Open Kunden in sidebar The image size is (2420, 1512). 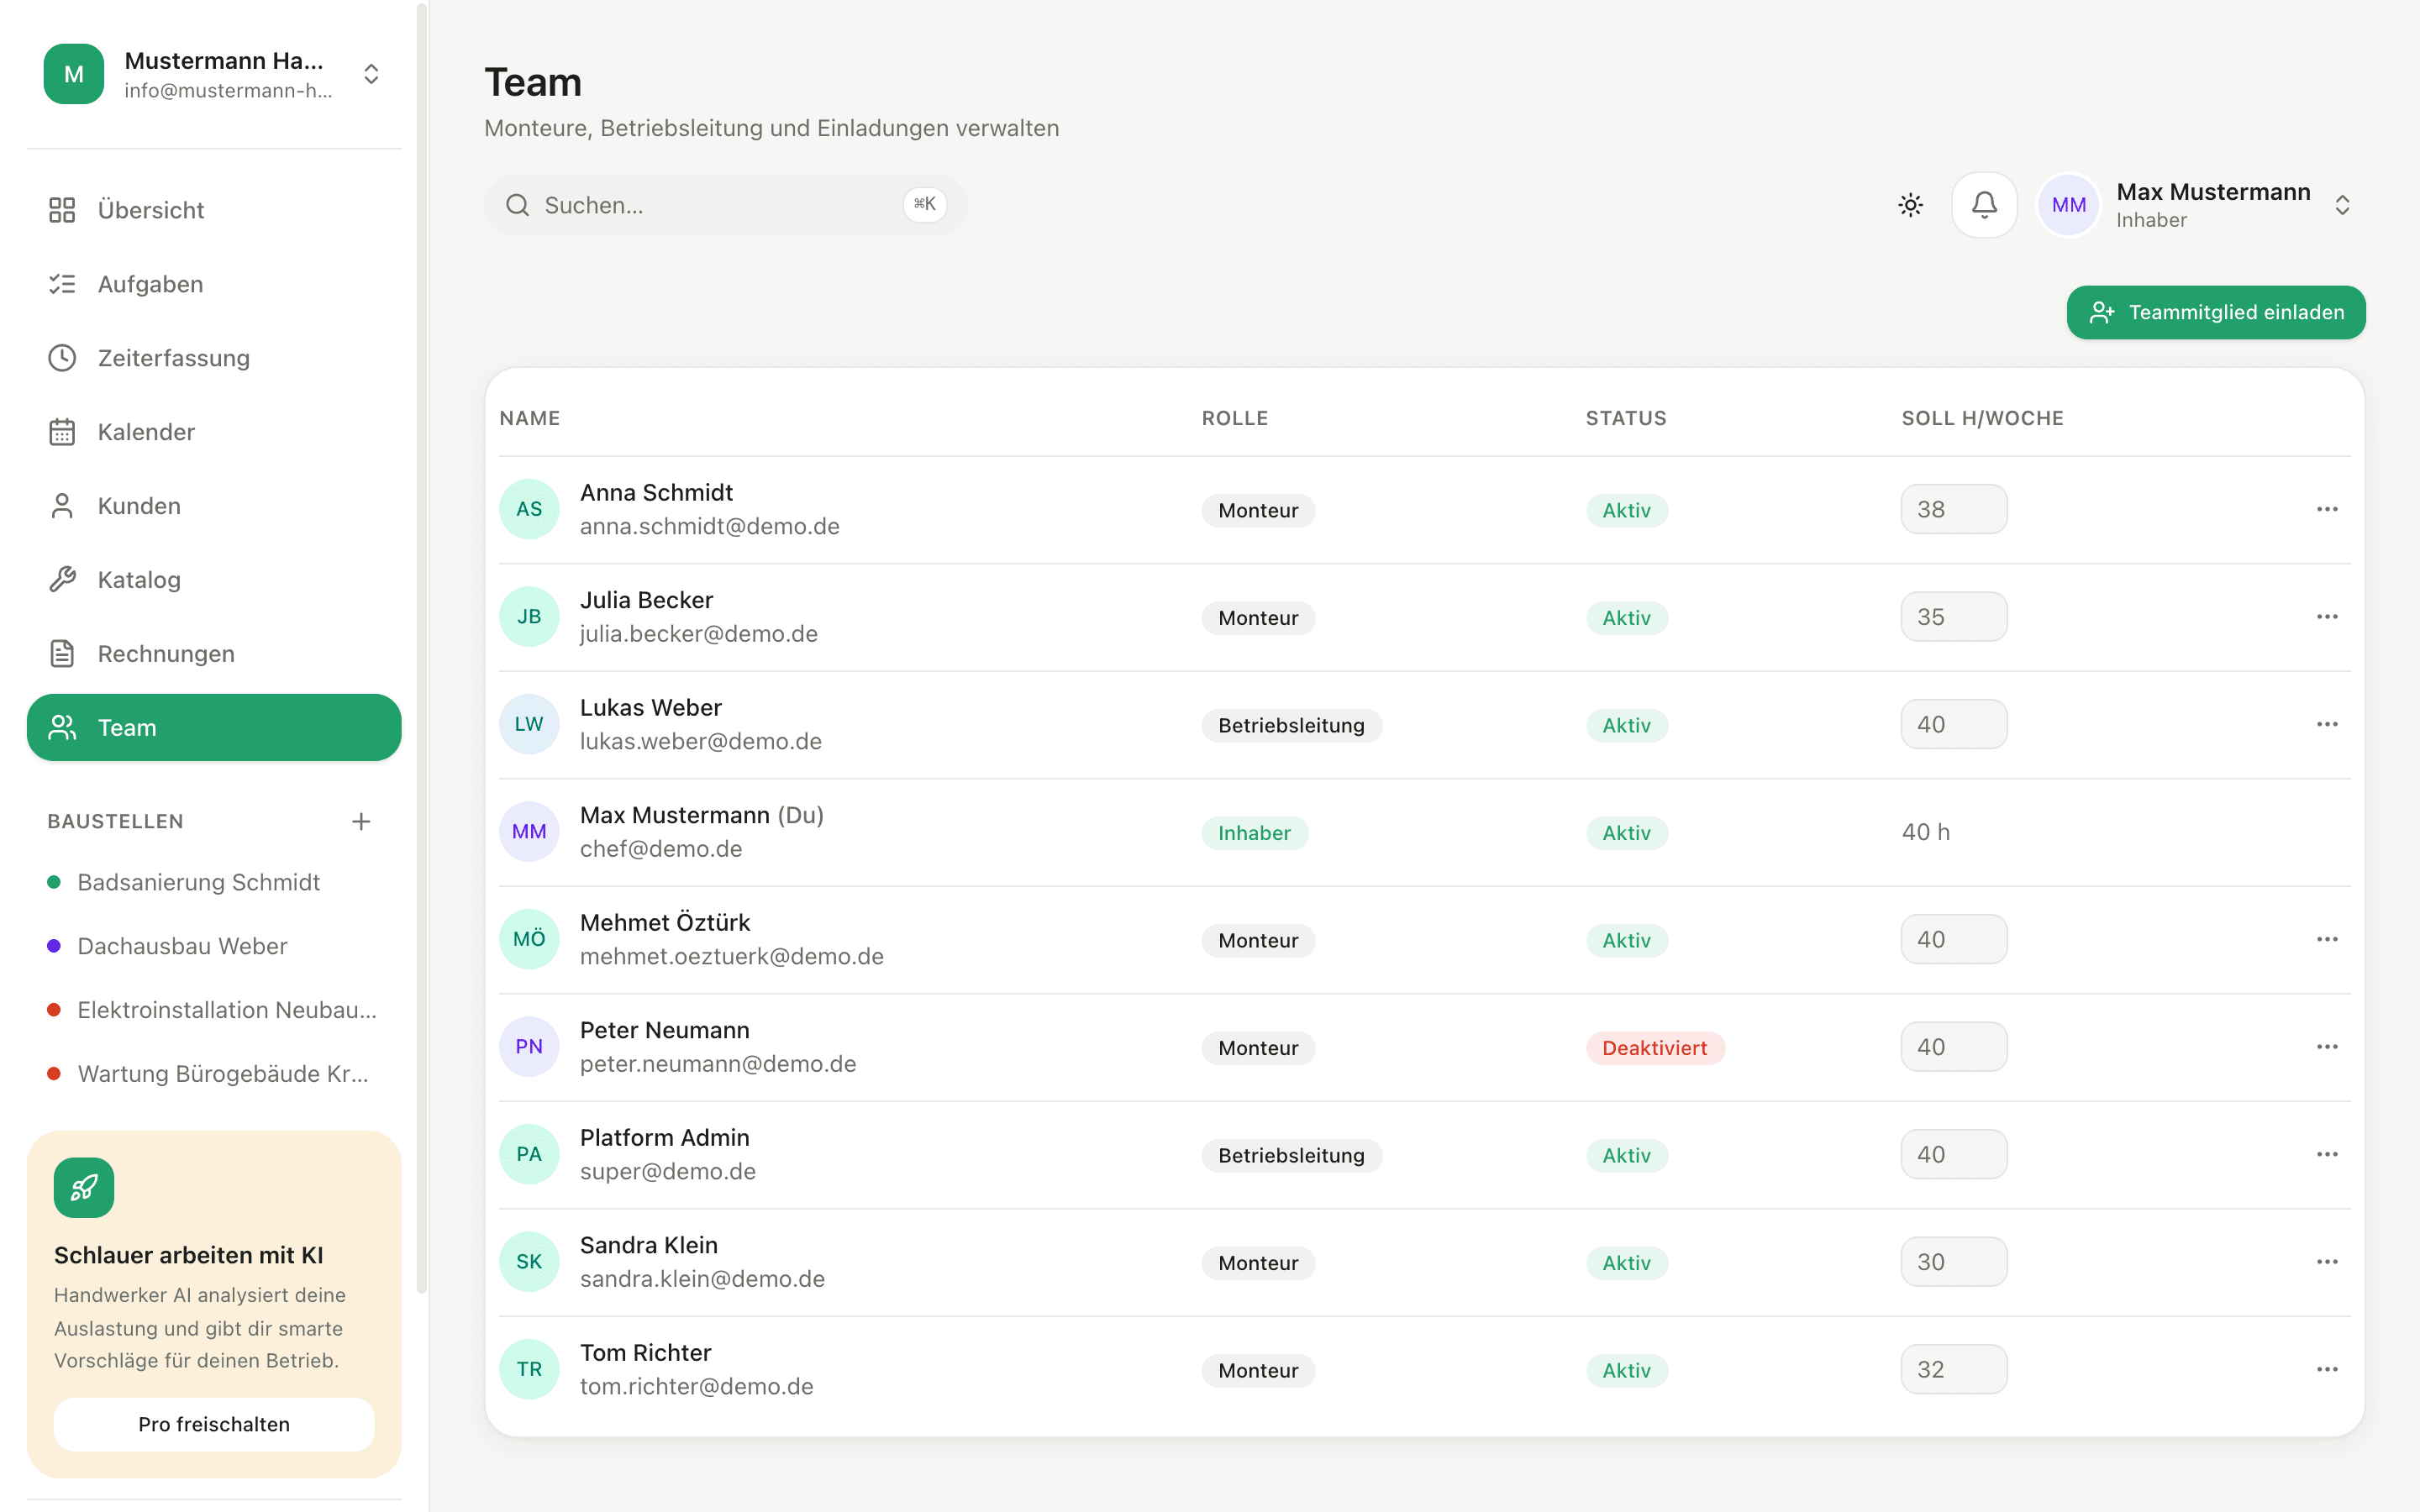214,506
